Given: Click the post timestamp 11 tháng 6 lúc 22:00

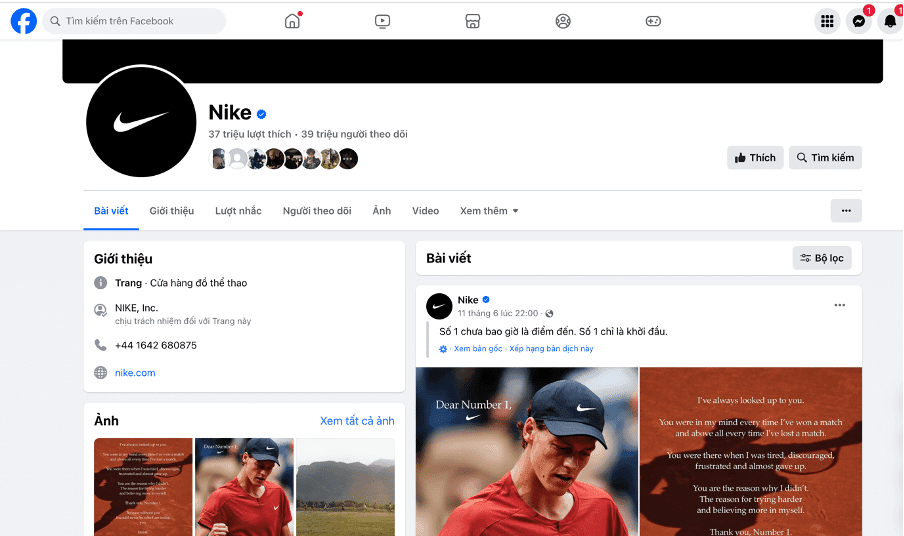Looking at the screenshot, I should tap(498, 314).
